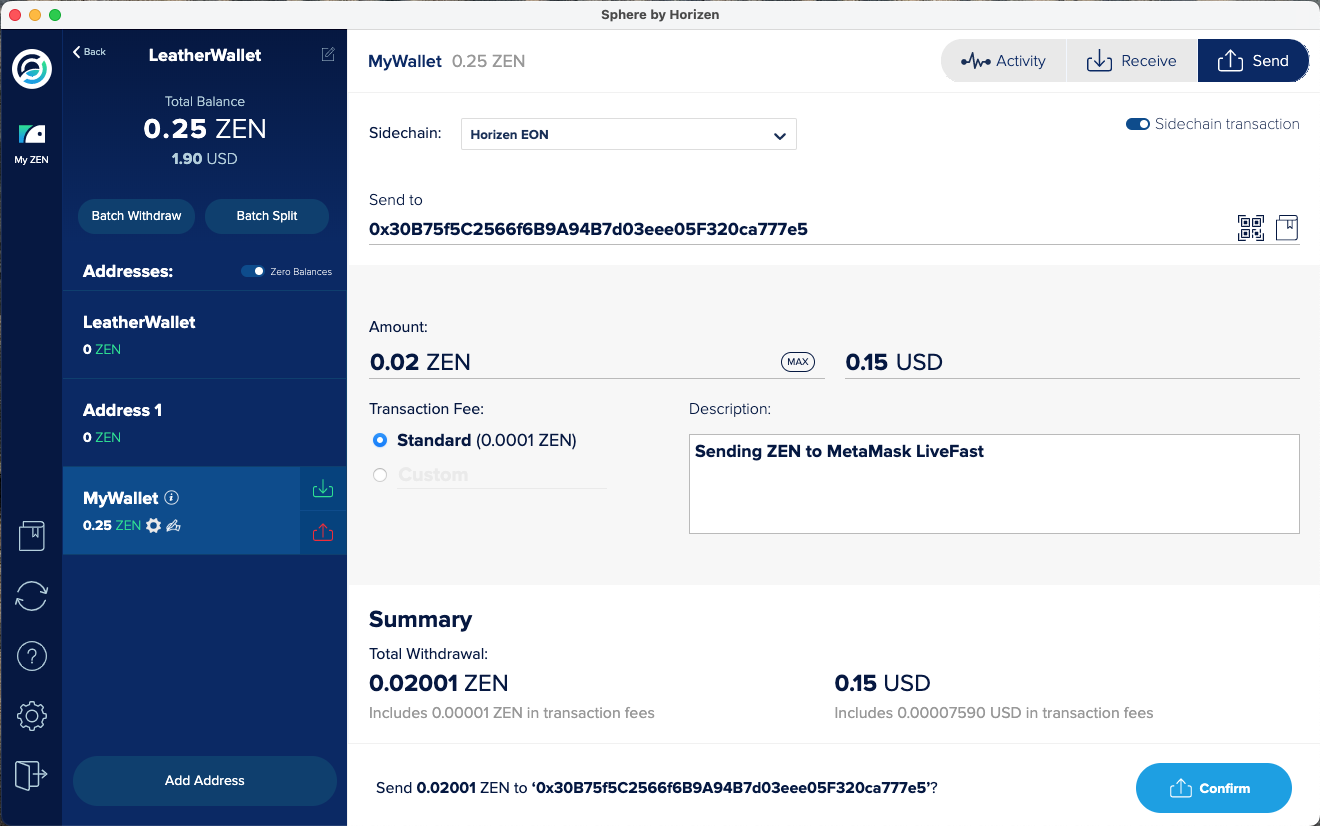The image size is (1320, 826).
Task: Click the Description text box
Action: (x=994, y=484)
